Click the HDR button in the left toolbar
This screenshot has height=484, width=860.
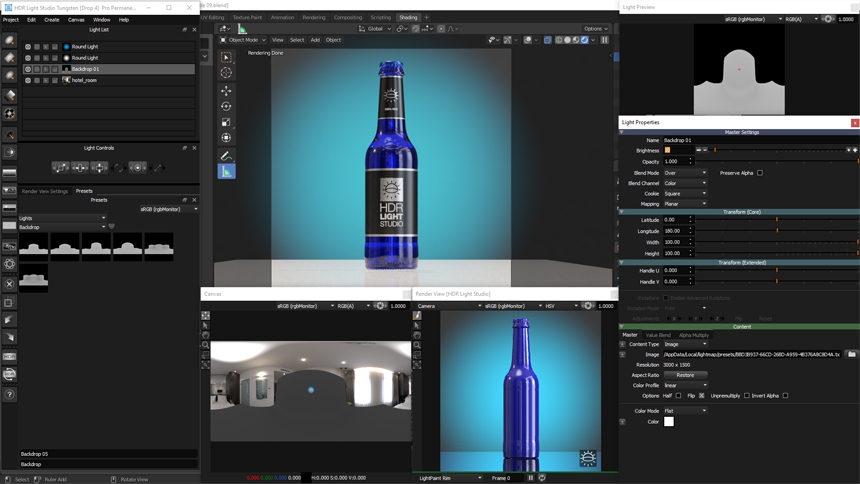point(9,357)
